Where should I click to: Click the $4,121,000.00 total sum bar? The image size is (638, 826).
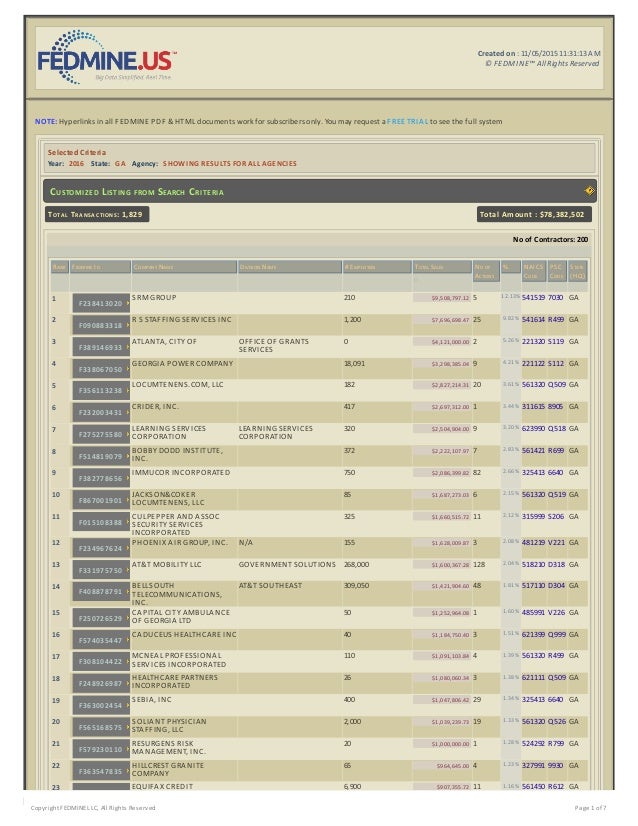pos(441,342)
